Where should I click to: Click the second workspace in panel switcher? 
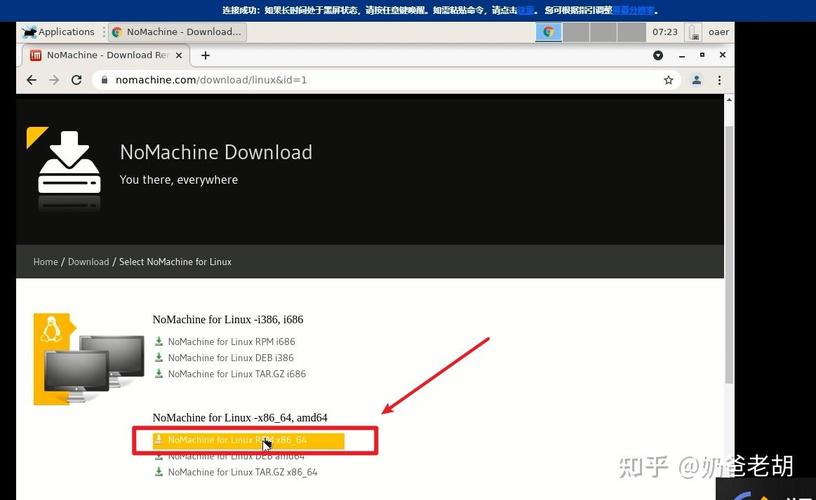(x=576, y=32)
